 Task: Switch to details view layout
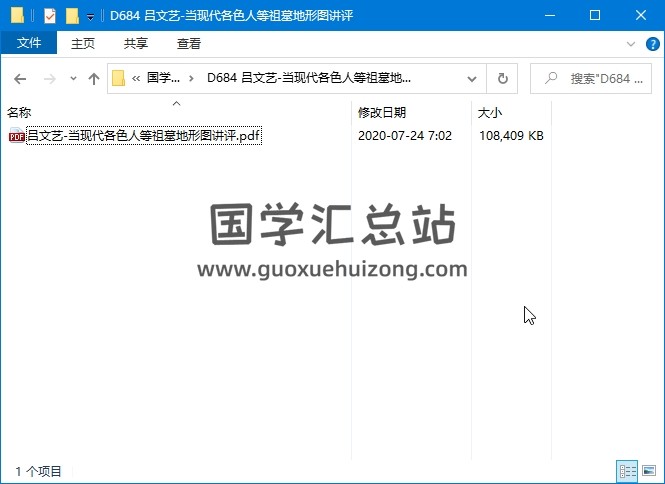pyautogui.click(x=627, y=472)
